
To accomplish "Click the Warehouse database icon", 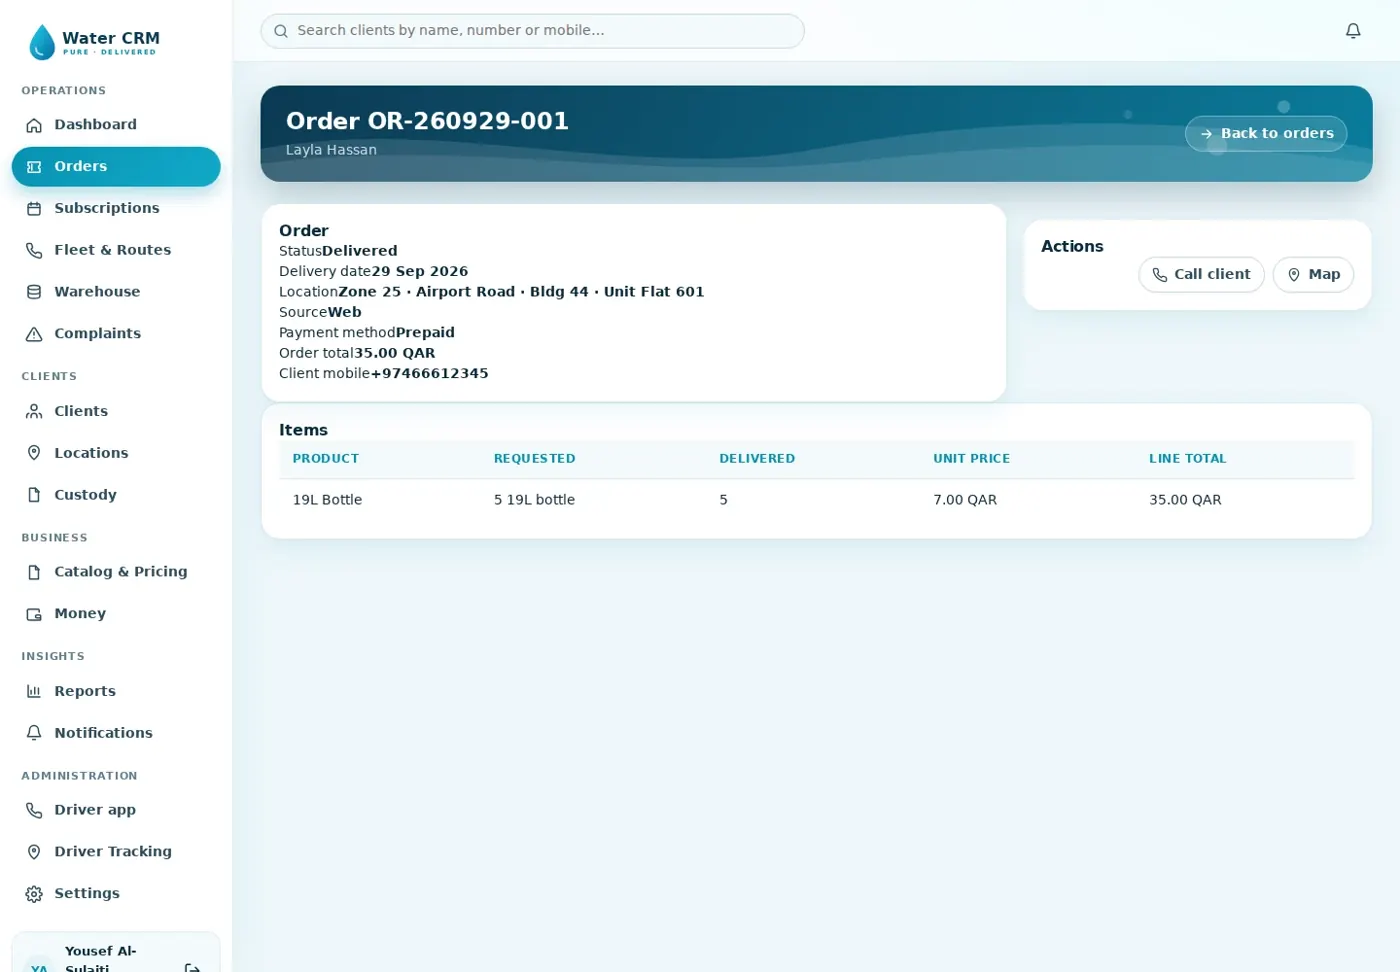I will coord(34,292).
